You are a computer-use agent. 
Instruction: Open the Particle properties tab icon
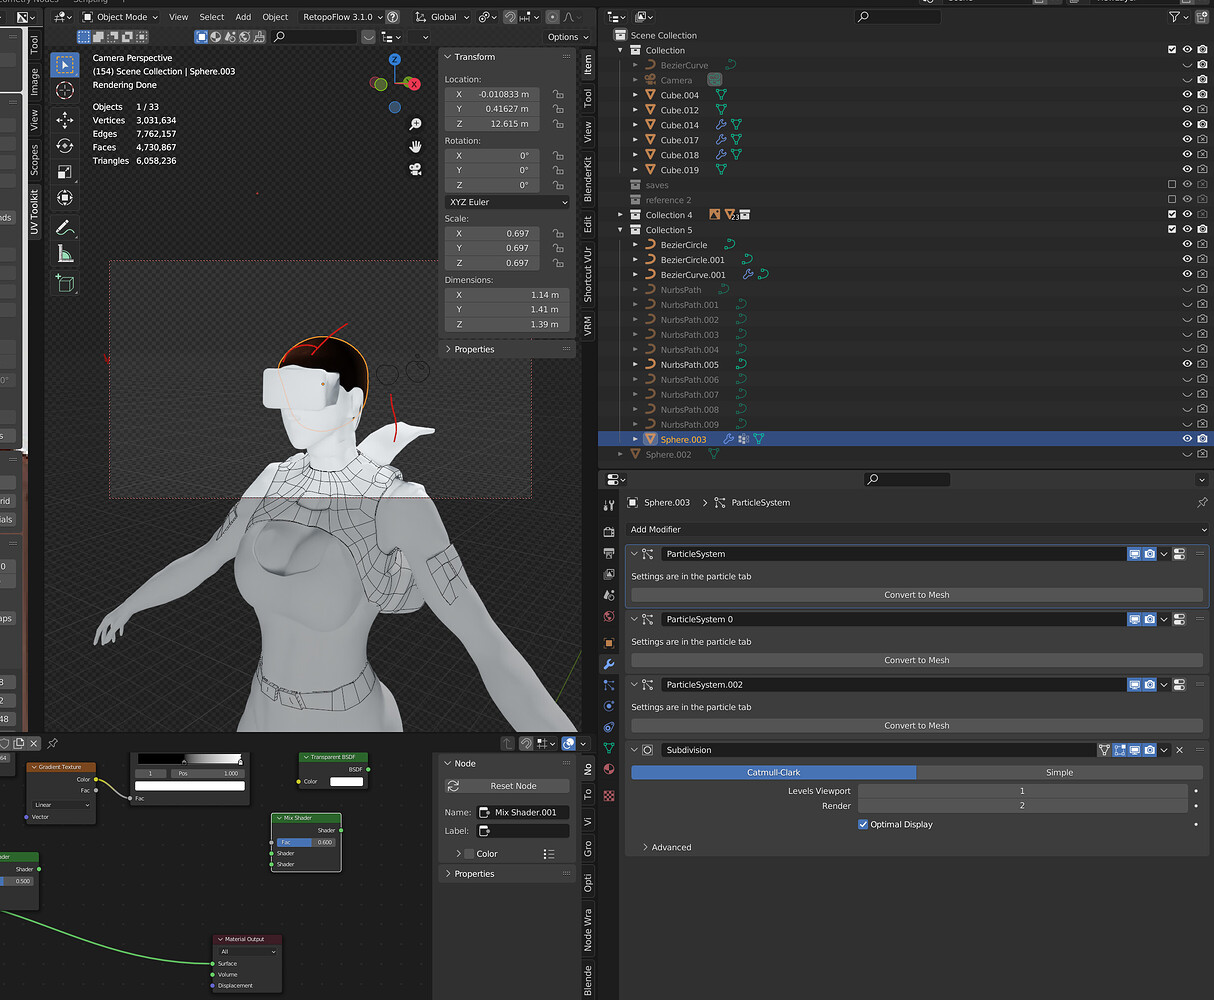pyautogui.click(x=608, y=685)
